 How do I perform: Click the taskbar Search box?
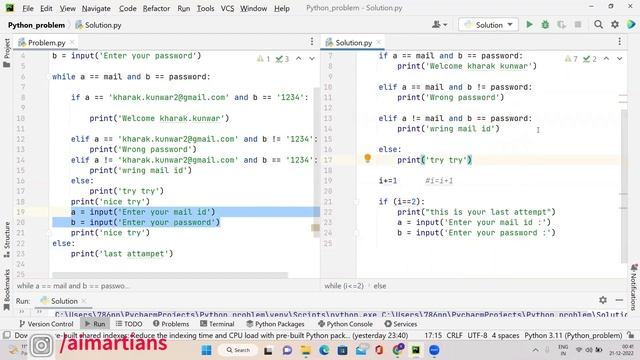pyautogui.click(x=238, y=350)
